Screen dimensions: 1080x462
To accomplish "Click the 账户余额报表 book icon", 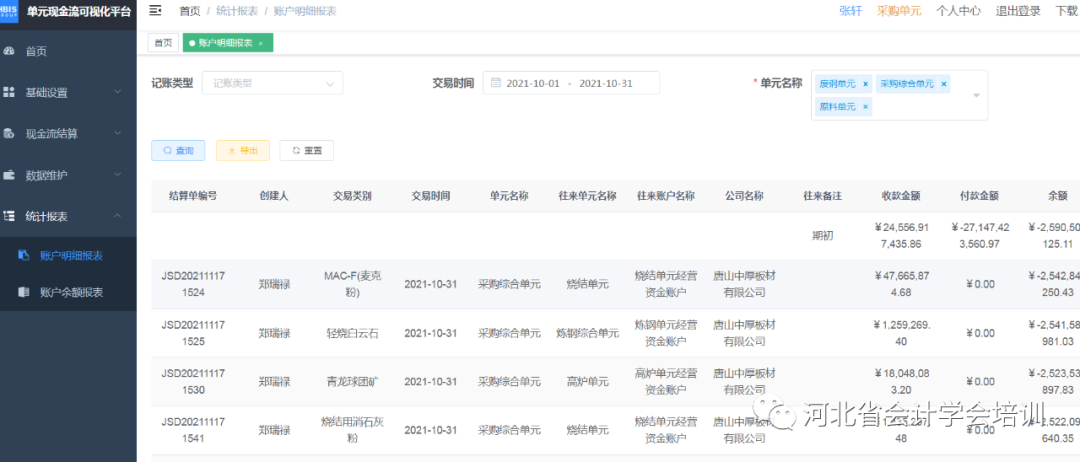I will coord(24,292).
